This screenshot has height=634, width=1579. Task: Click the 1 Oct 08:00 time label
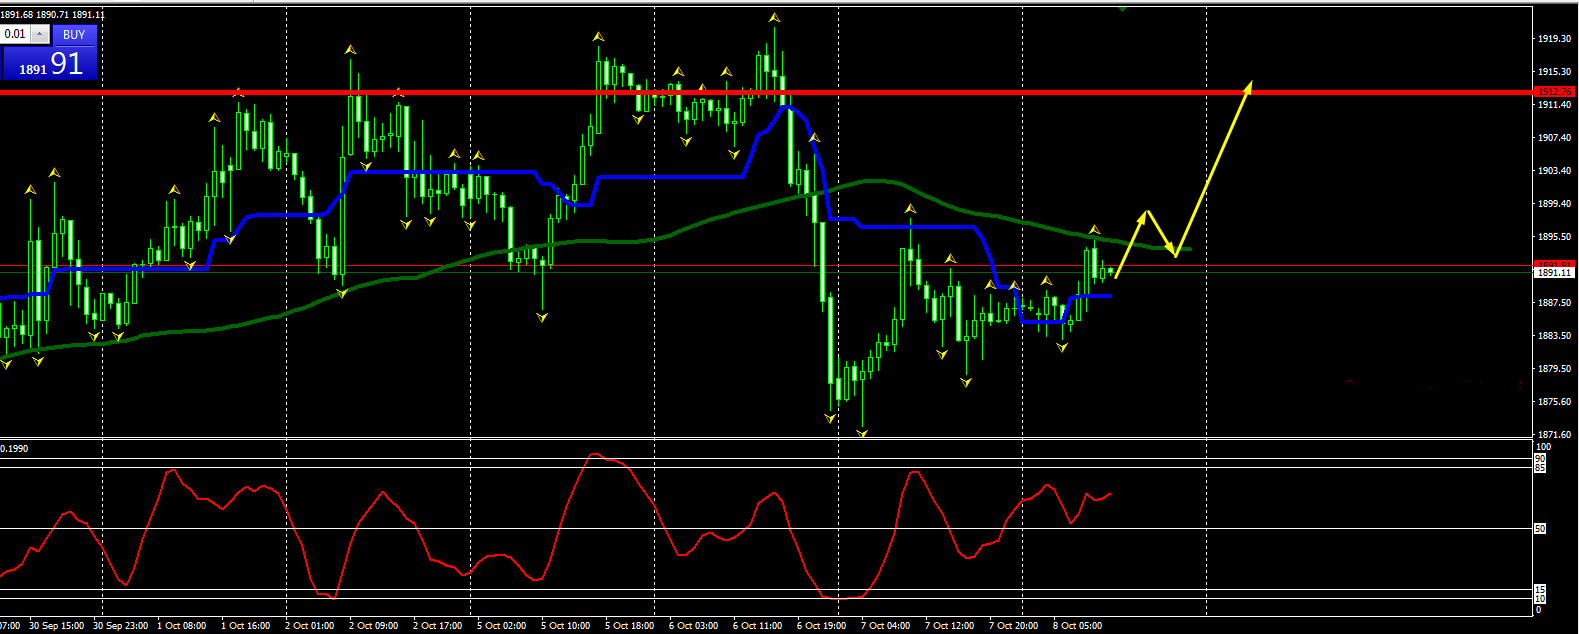(x=181, y=626)
